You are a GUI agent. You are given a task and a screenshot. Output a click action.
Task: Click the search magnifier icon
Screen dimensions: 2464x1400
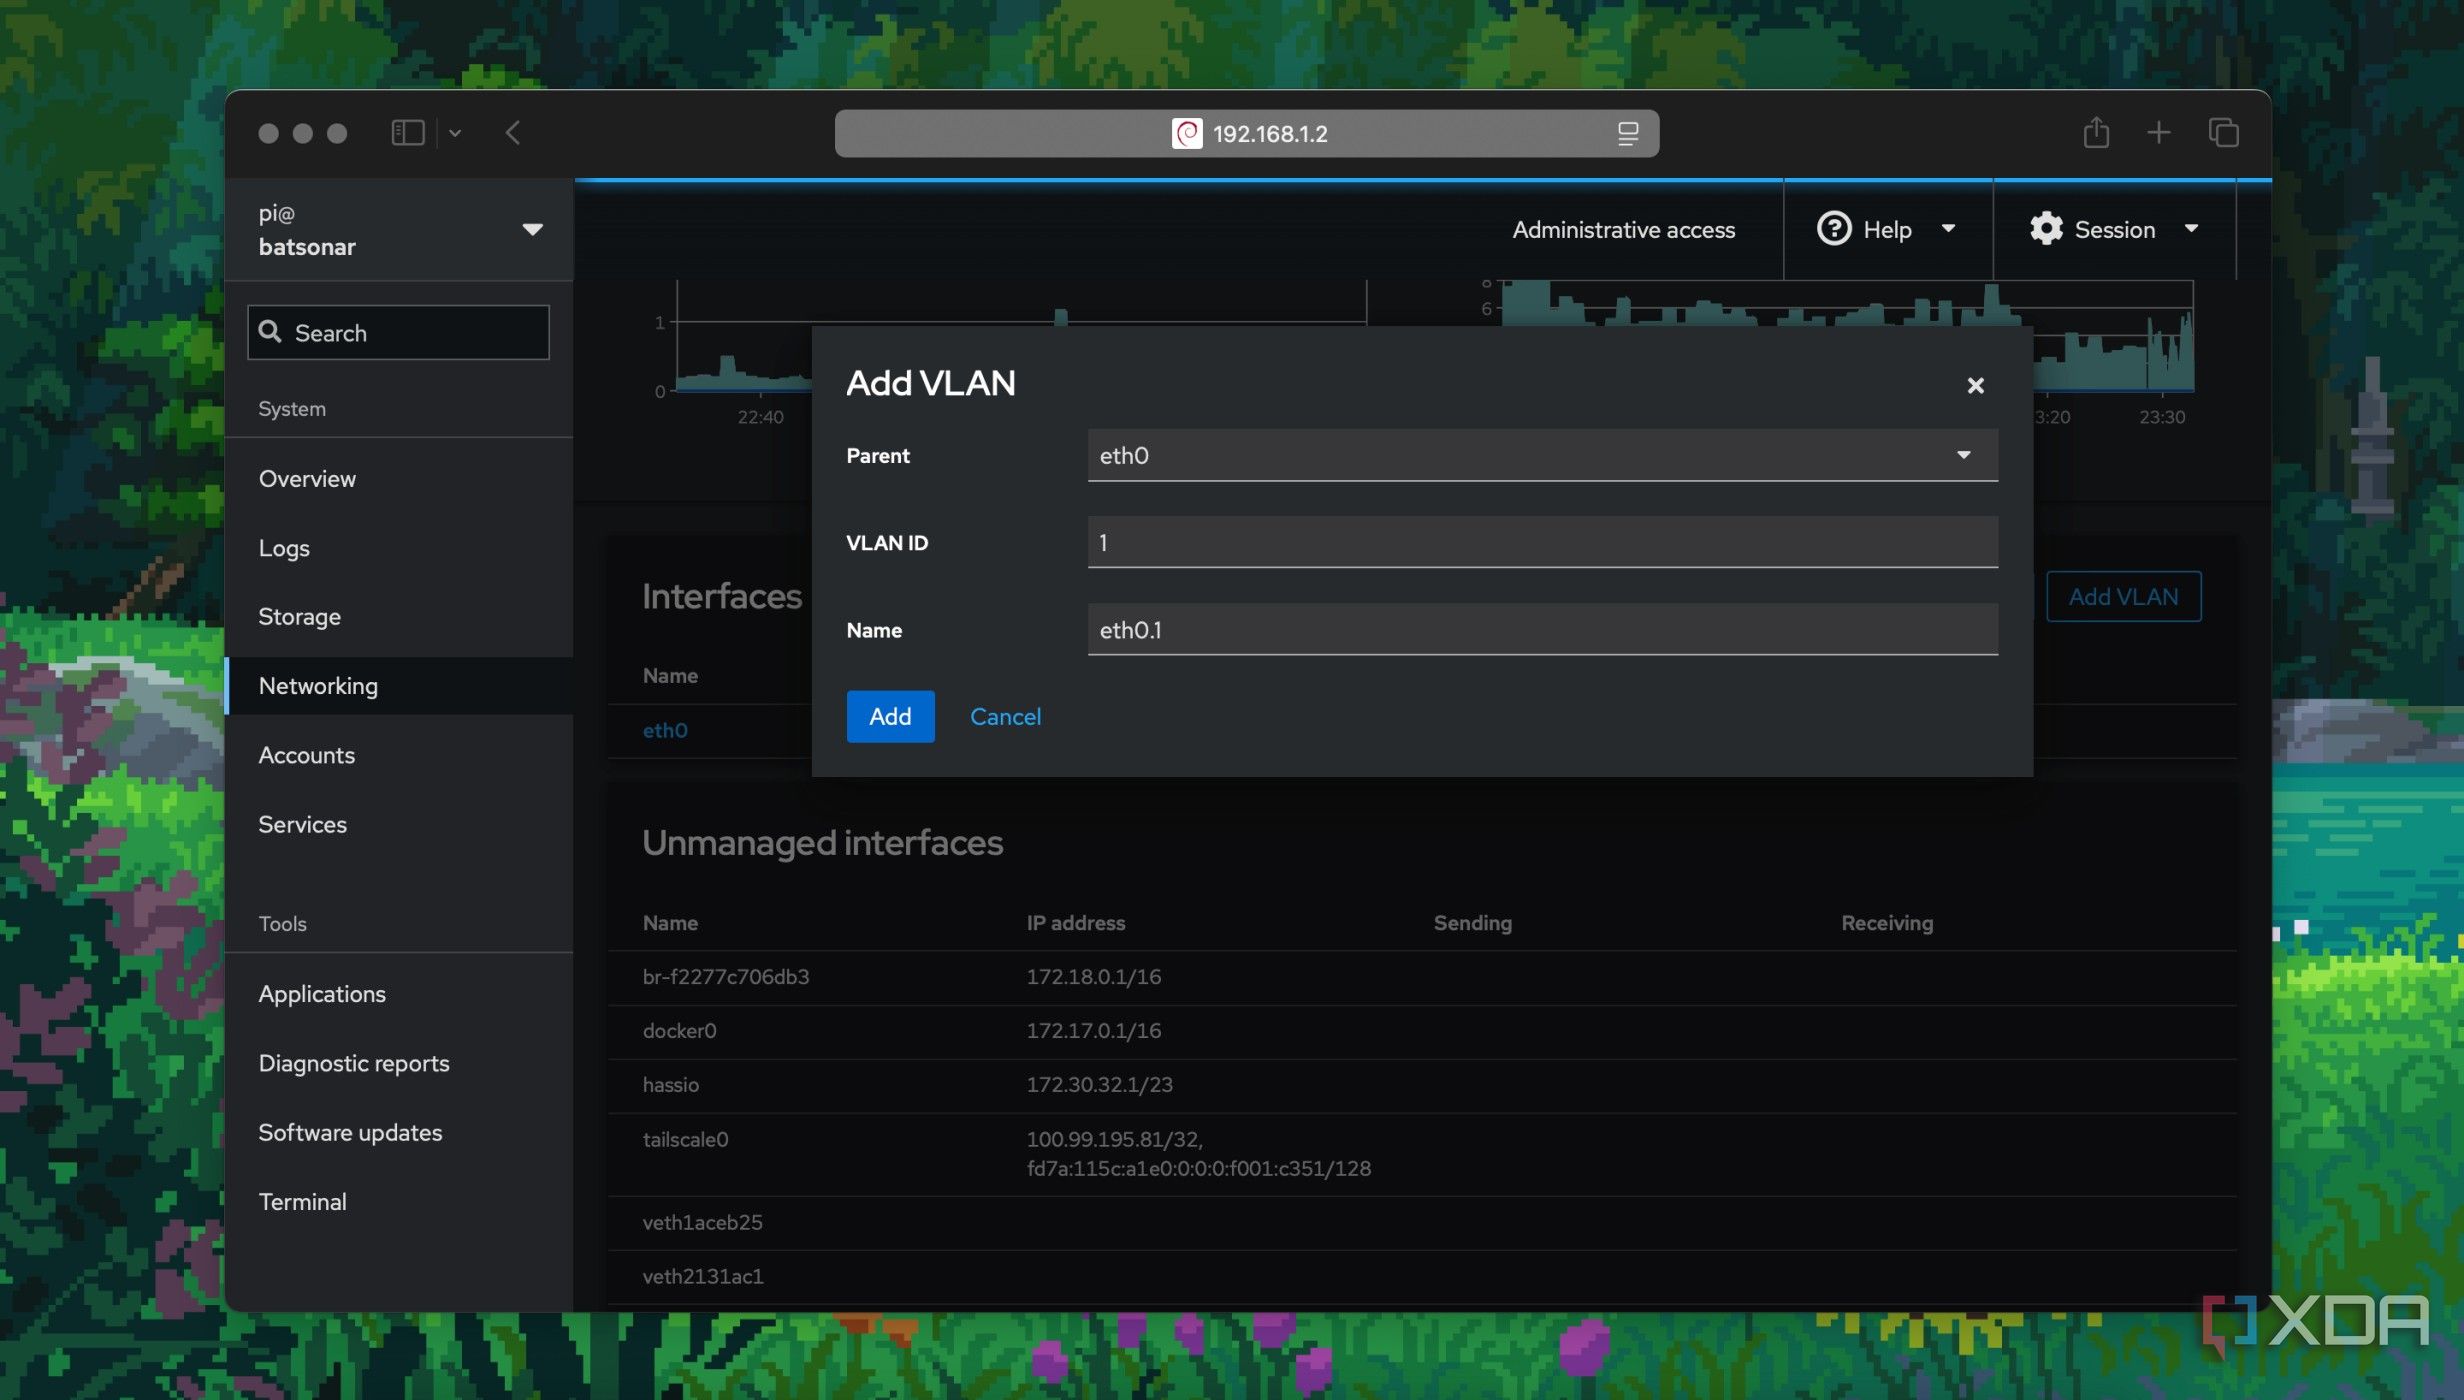270,331
